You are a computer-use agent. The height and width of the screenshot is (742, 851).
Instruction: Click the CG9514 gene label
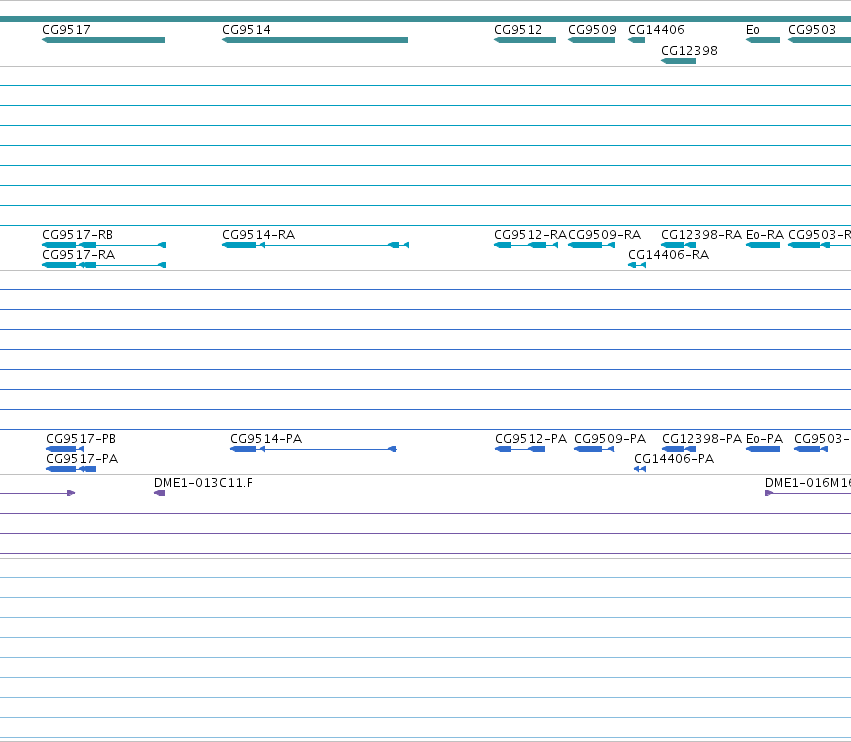246,30
